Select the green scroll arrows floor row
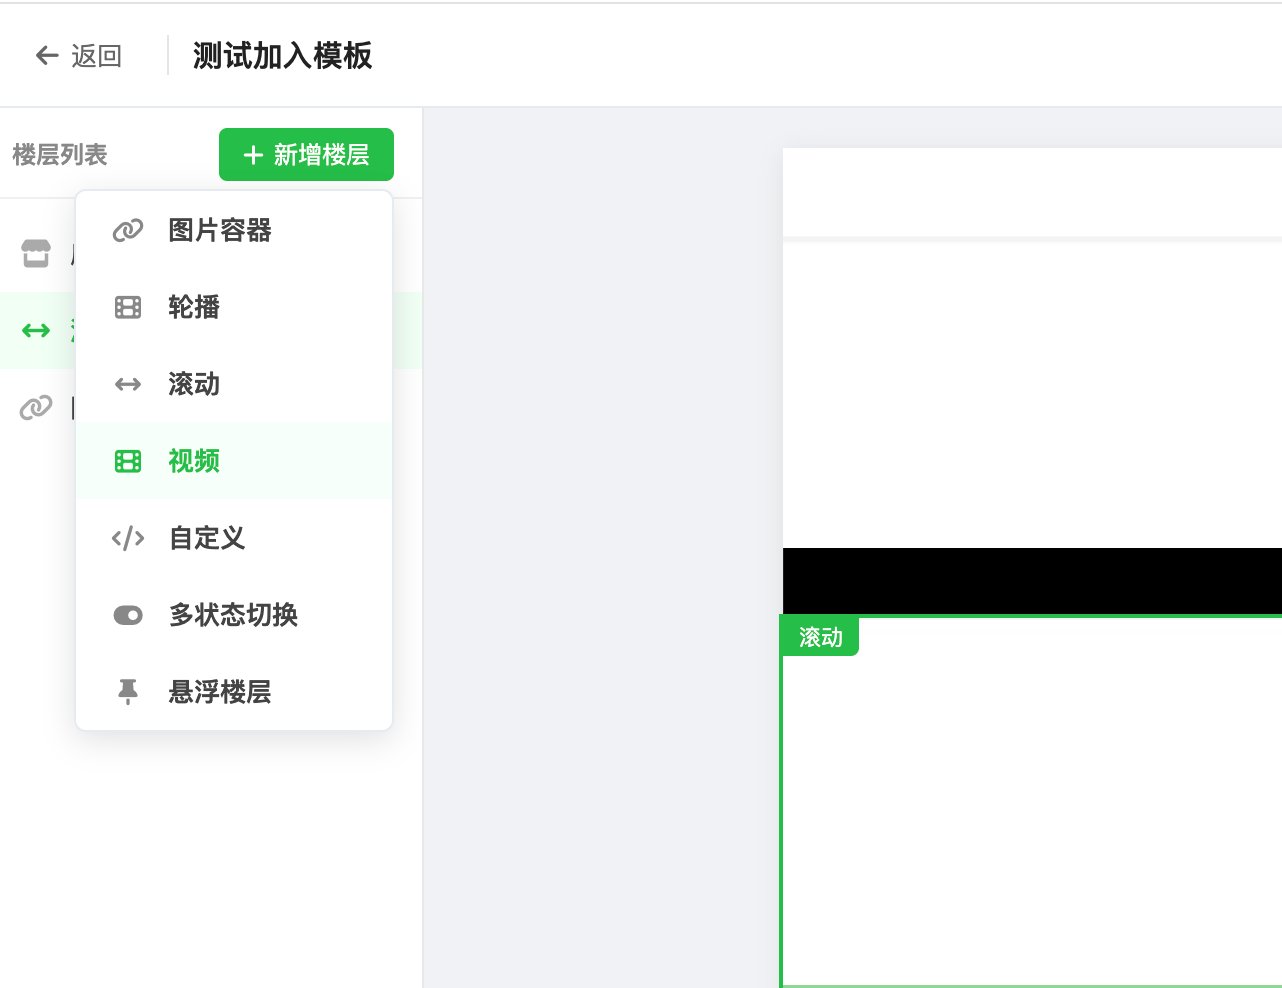 point(38,331)
